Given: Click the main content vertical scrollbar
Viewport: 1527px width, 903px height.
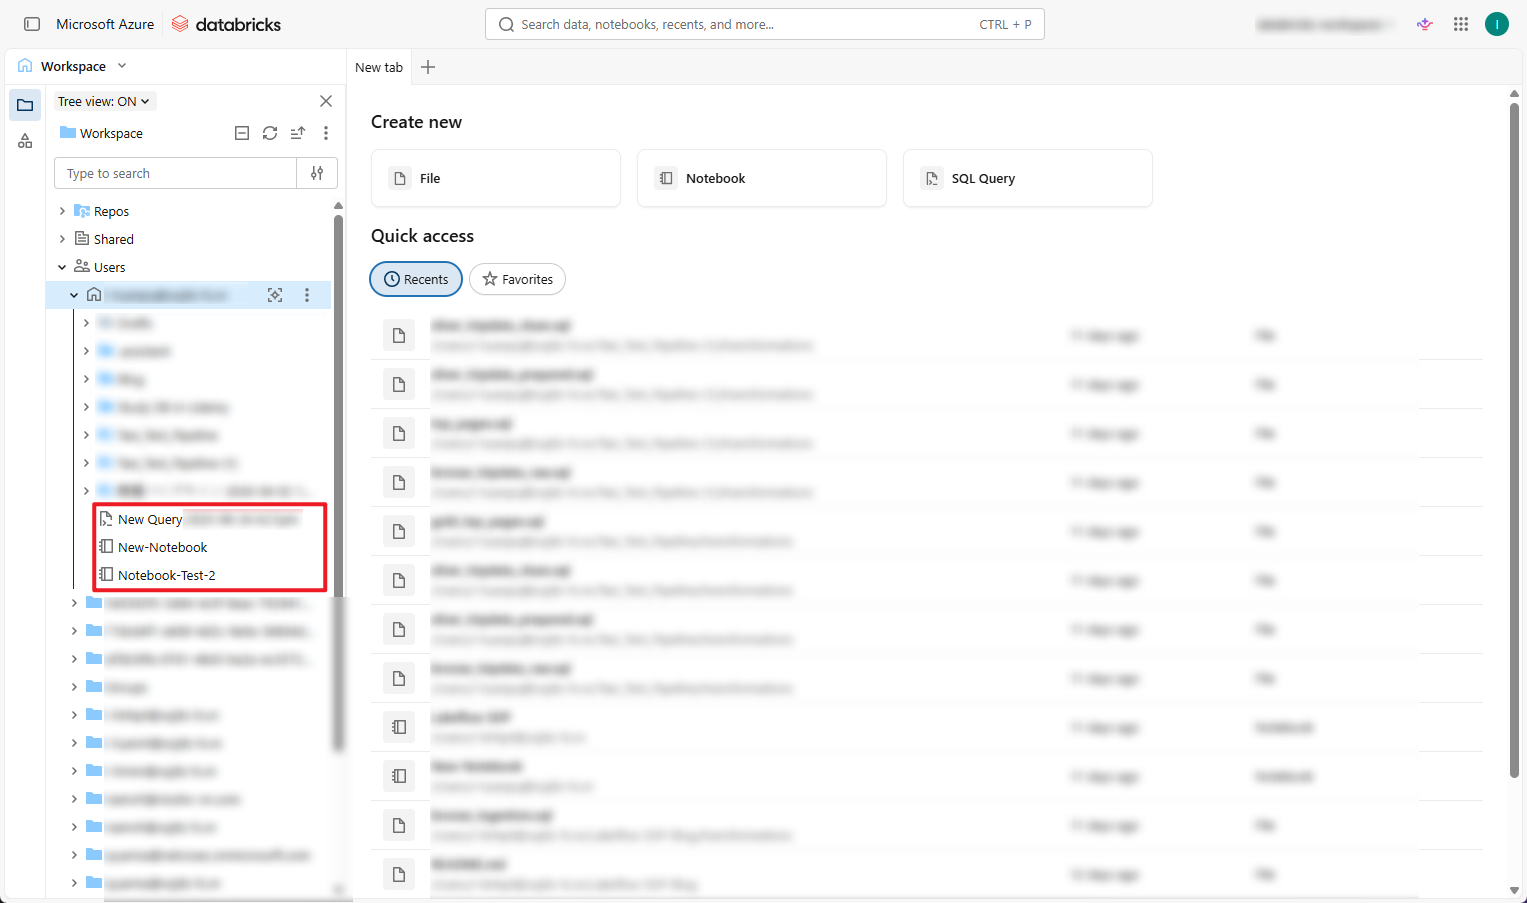Looking at the screenshot, I should (x=1513, y=440).
